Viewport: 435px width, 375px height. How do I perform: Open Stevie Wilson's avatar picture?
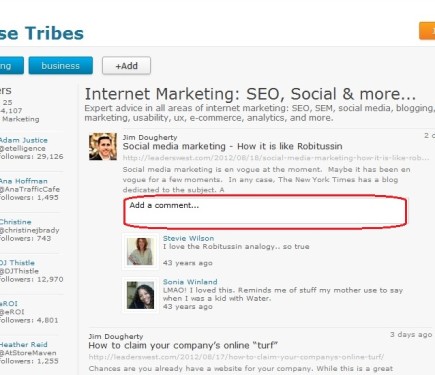[140, 252]
